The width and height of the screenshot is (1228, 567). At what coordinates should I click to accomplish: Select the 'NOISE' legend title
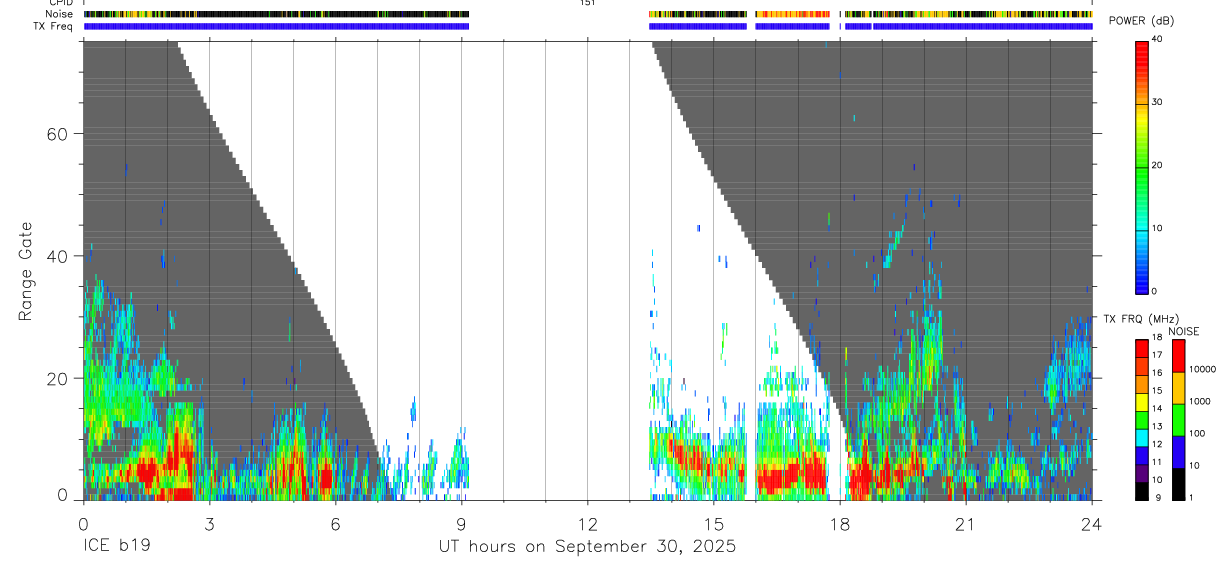coord(1183,331)
